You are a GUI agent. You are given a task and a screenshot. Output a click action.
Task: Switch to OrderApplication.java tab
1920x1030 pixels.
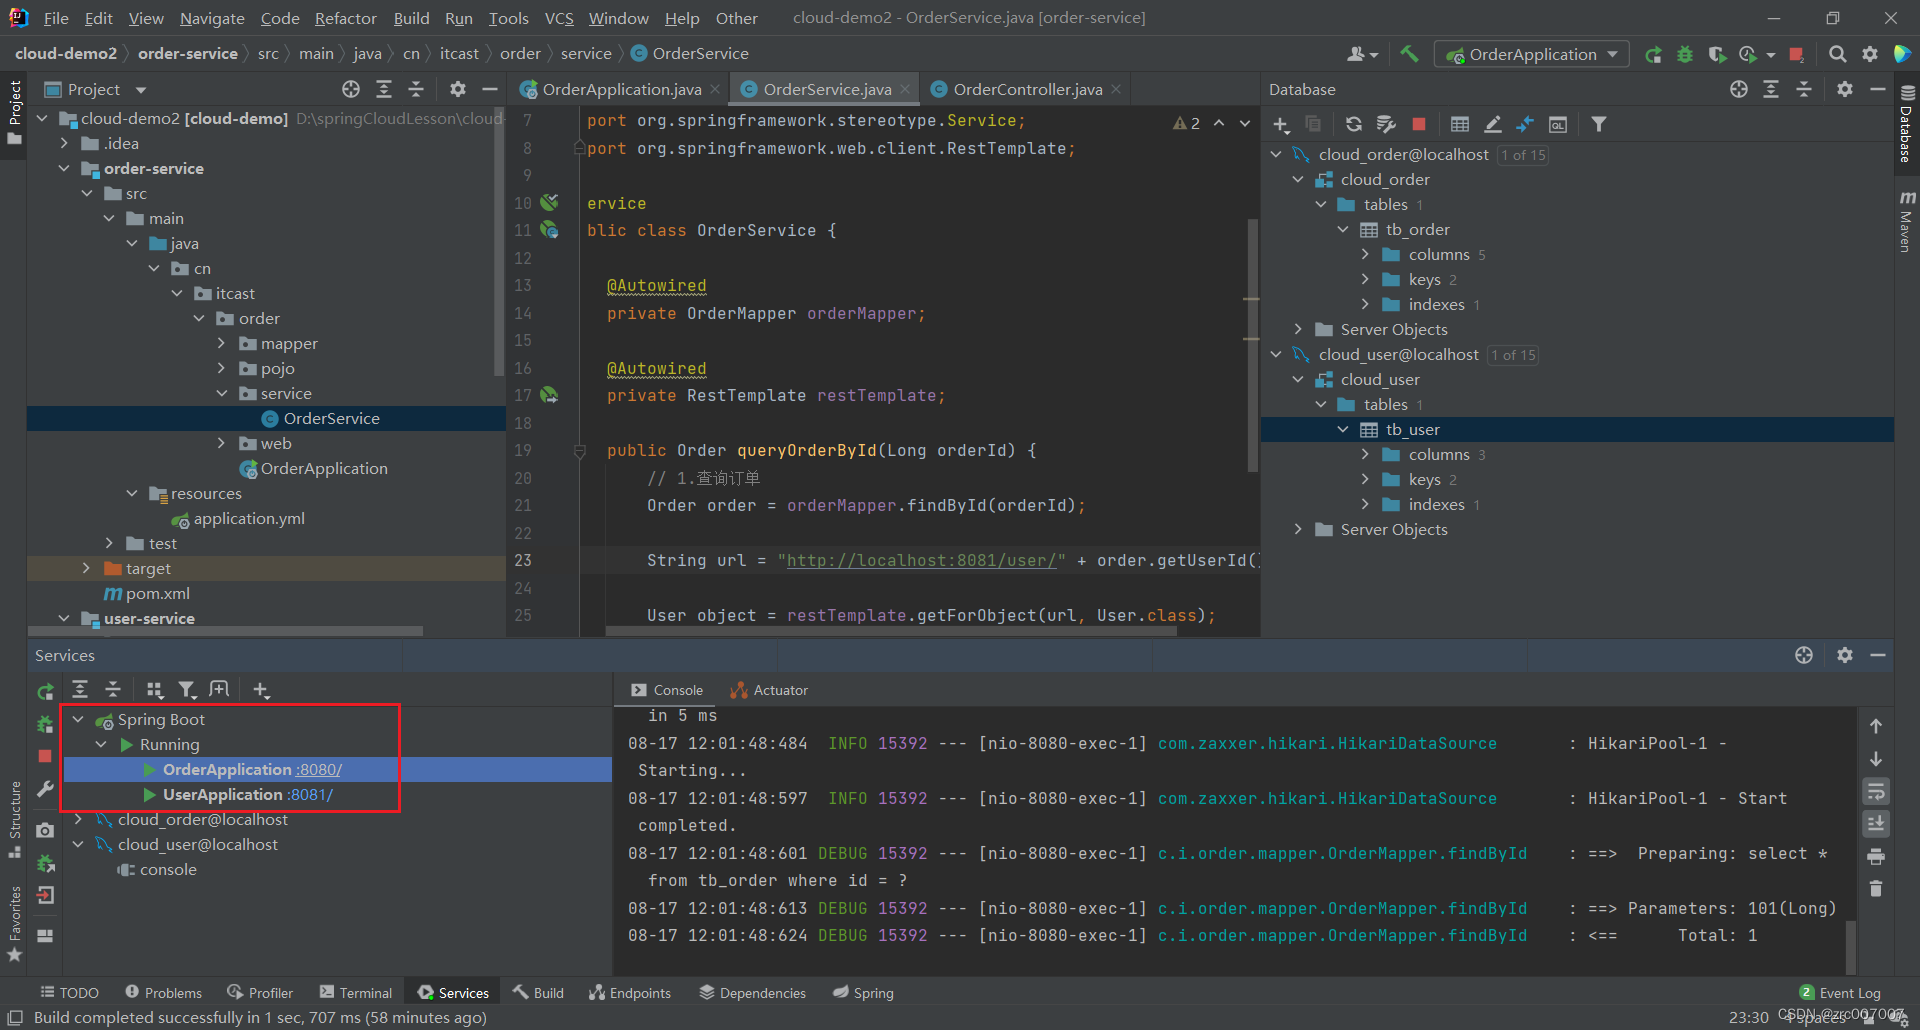(620, 89)
